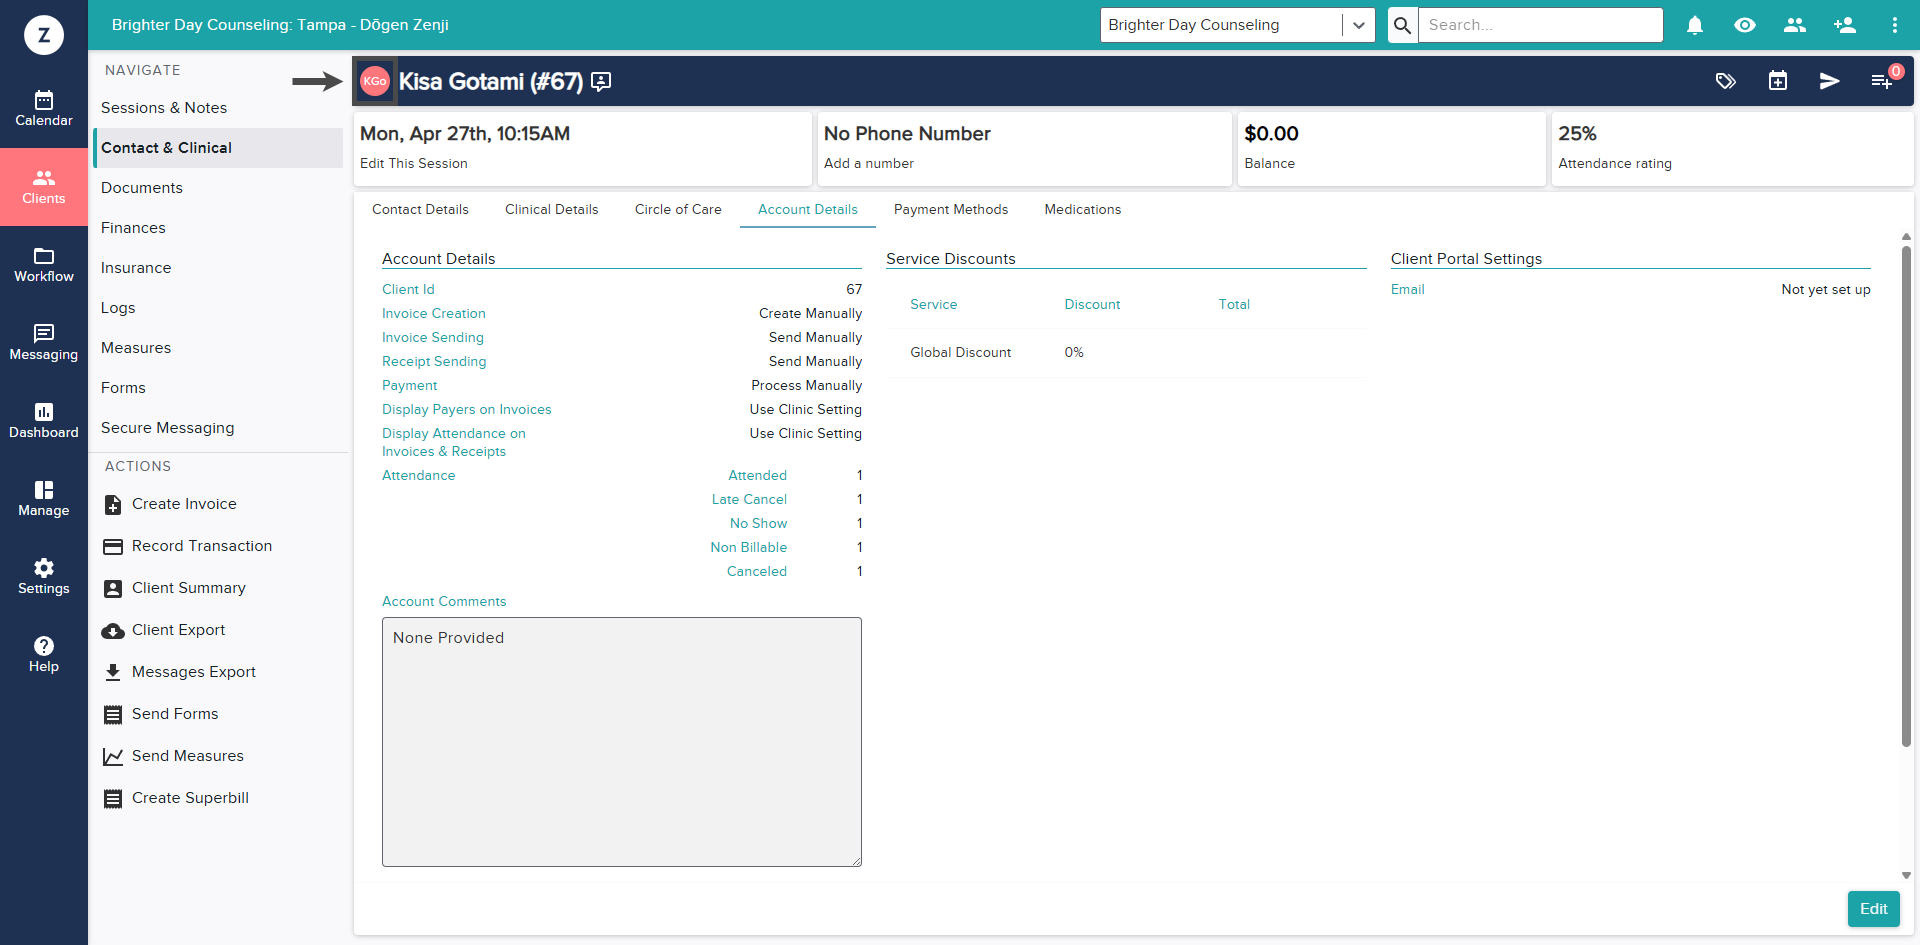Click the send paper plane icon
This screenshot has height=945, width=1920.
pyautogui.click(x=1830, y=81)
